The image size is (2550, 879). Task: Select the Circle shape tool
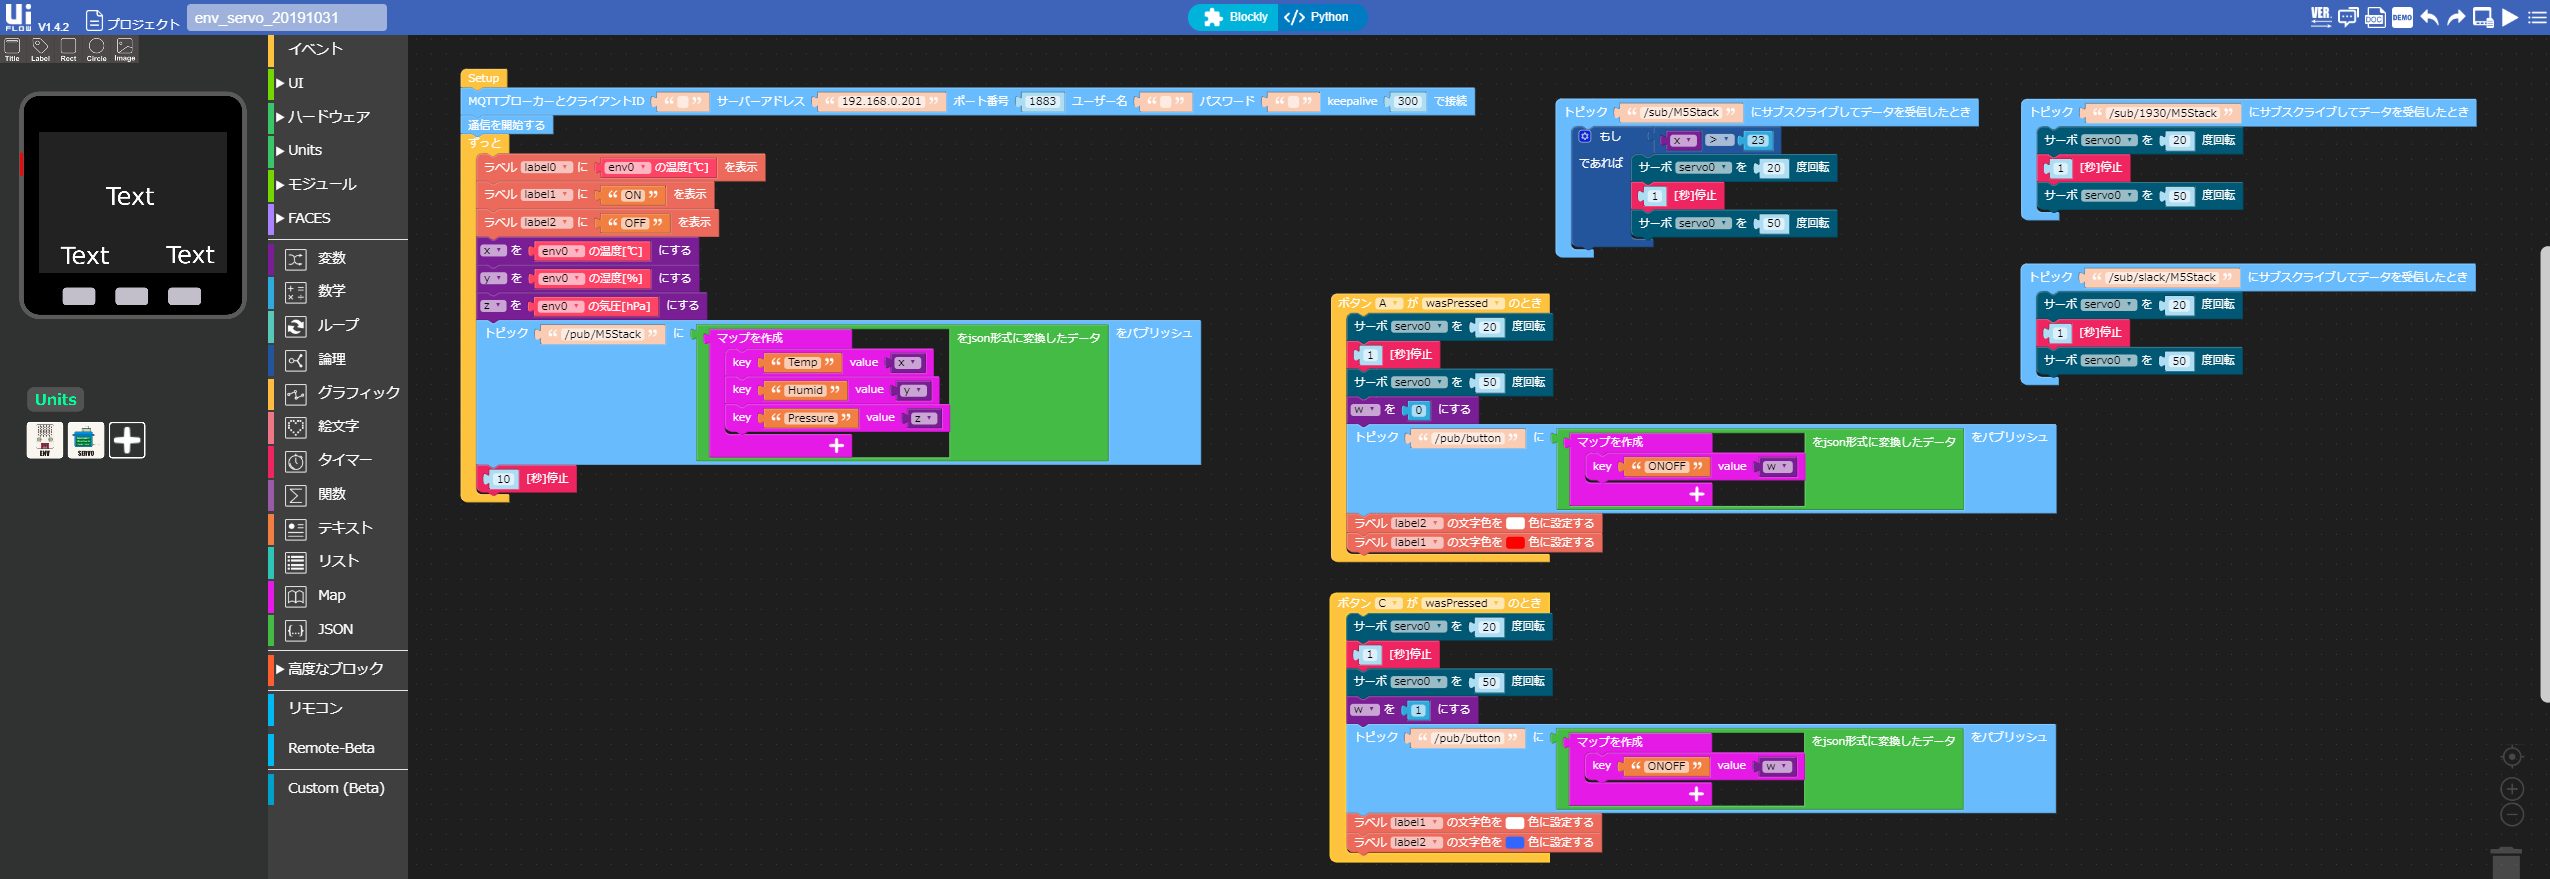tap(96, 49)
